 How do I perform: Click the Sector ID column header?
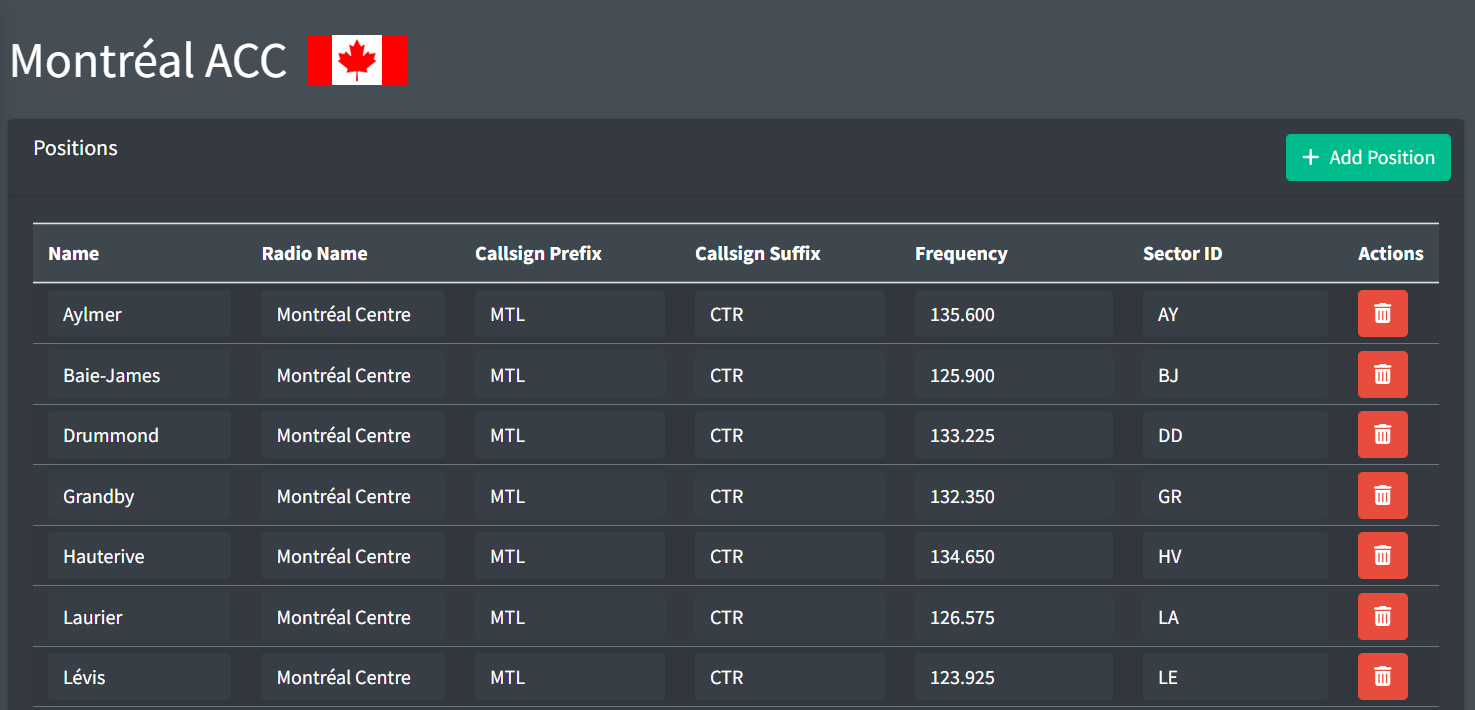pyautogui.click(x=1182, y=254)
